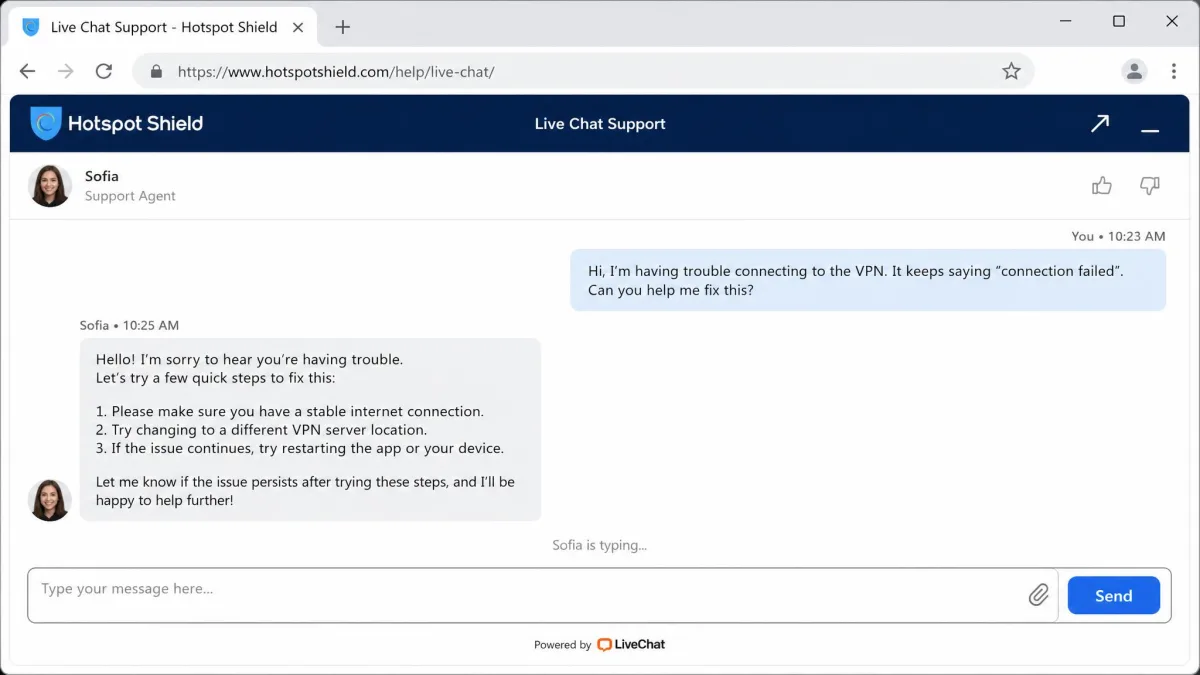
Task: Send the chat message
Action: 1114,595
